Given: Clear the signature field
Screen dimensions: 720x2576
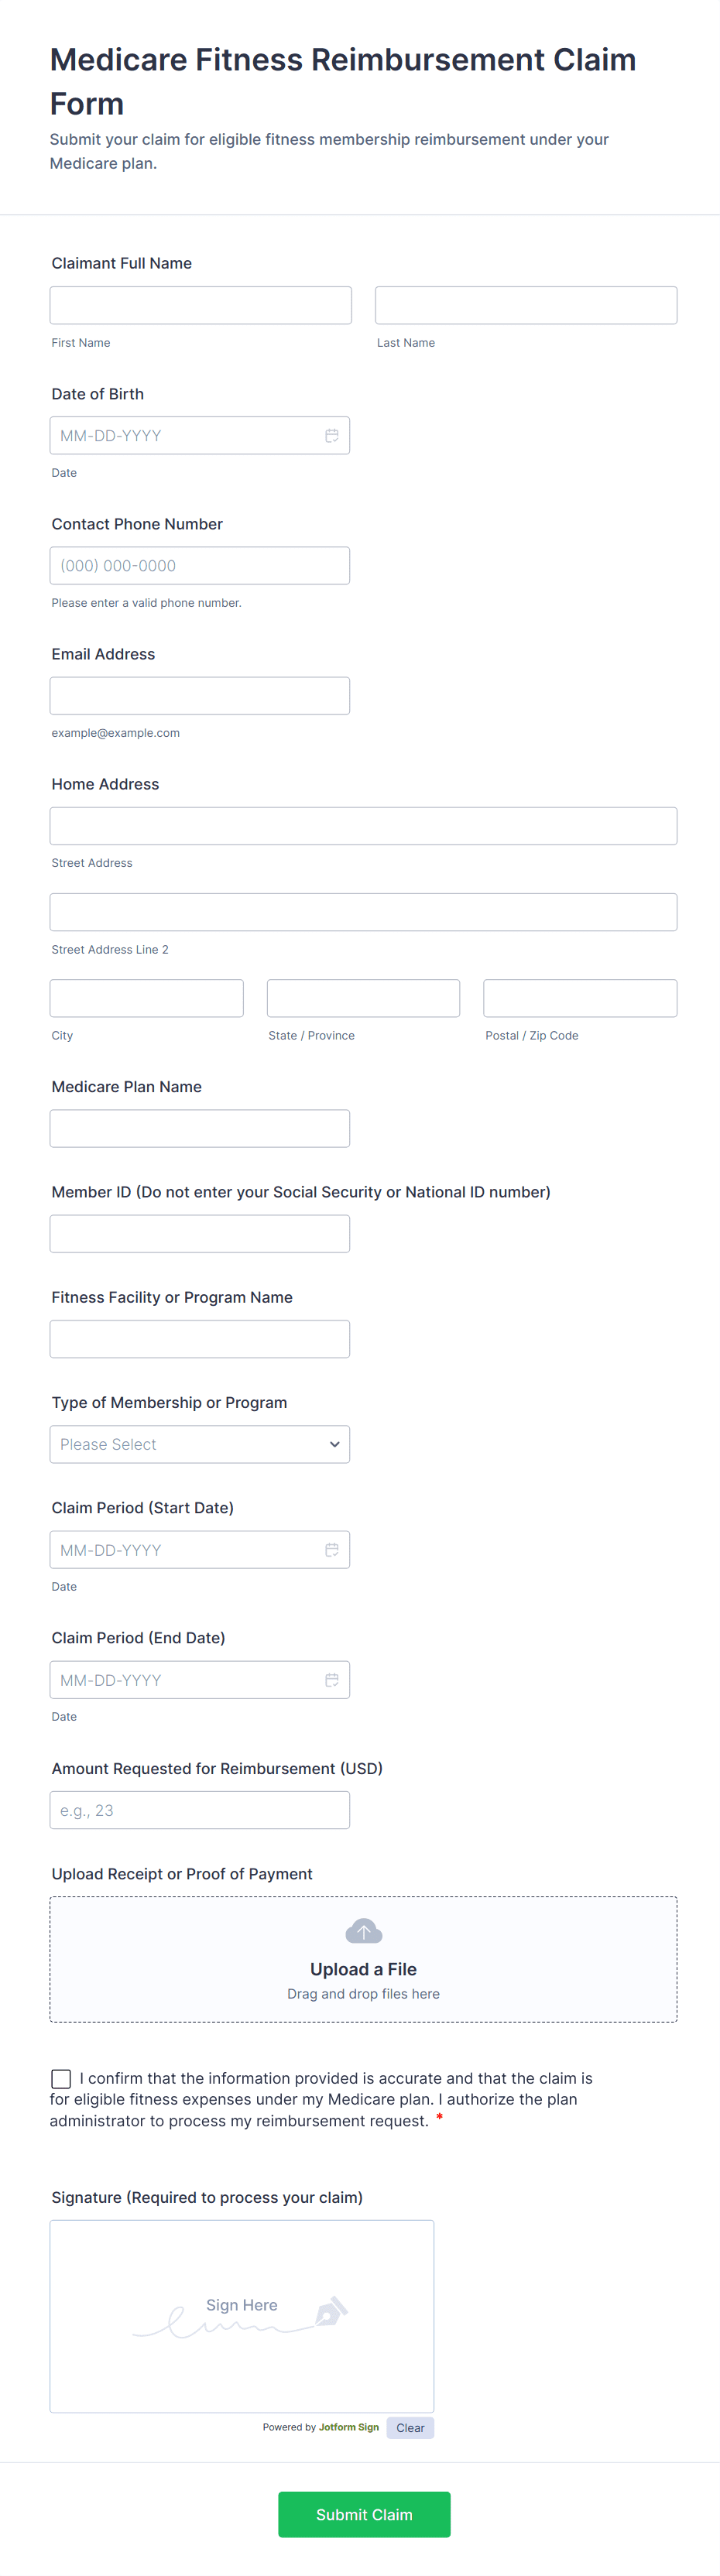Looking at the screenshot, I should coord(410,2428).
